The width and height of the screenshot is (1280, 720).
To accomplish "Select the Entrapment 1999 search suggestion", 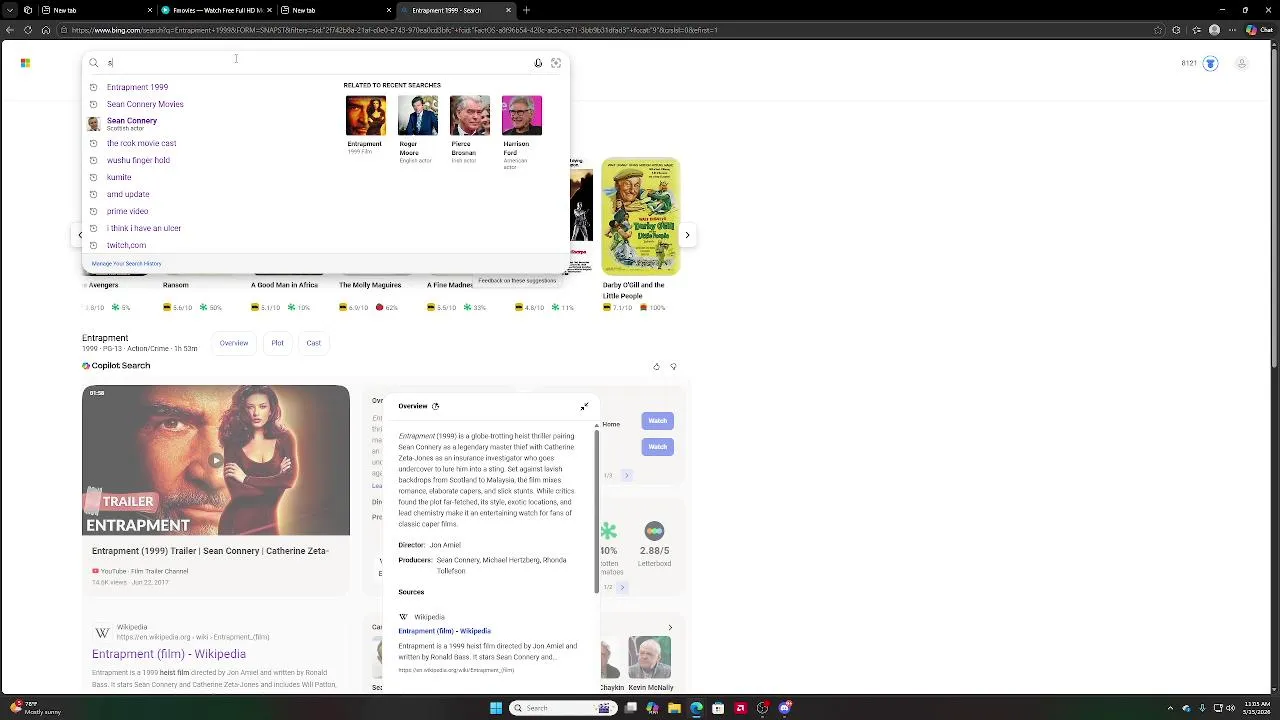I will click(x=137, y=87).
